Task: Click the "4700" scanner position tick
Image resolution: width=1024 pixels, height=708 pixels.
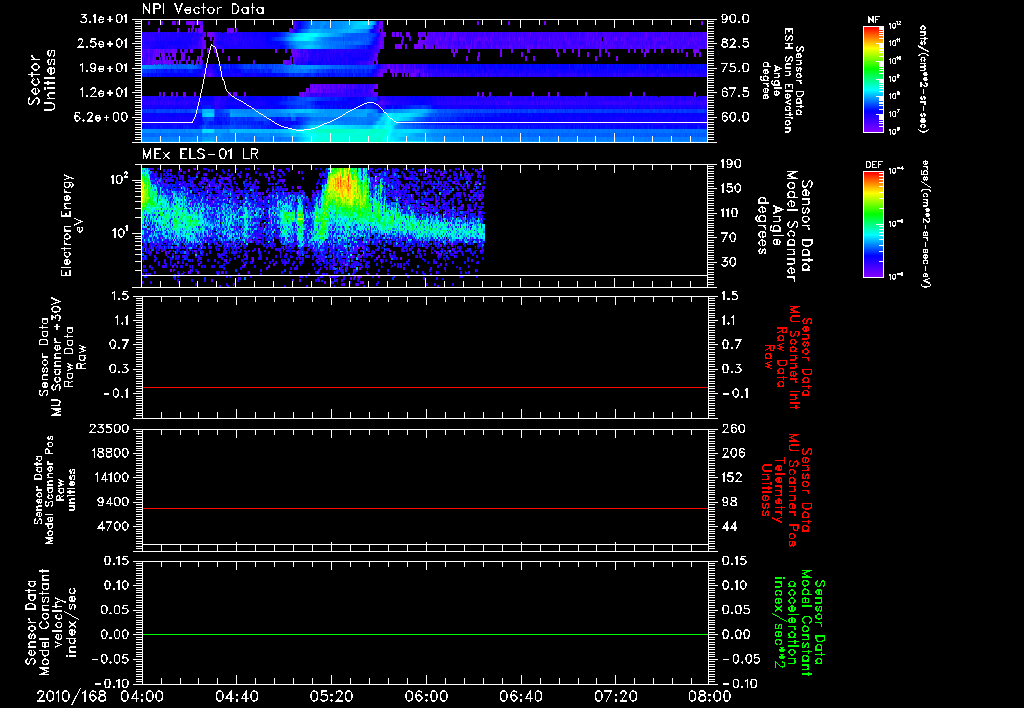Action: (x=113, y=526)
